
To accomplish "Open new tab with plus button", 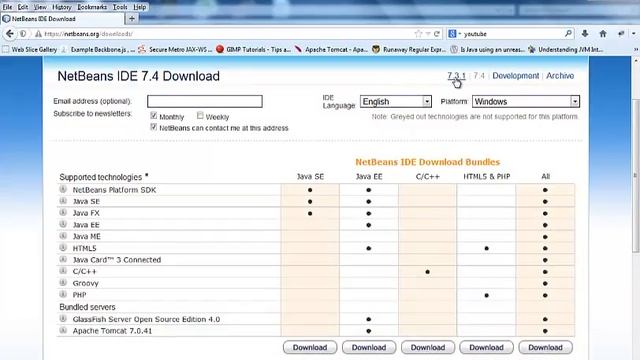I will 131,18.
